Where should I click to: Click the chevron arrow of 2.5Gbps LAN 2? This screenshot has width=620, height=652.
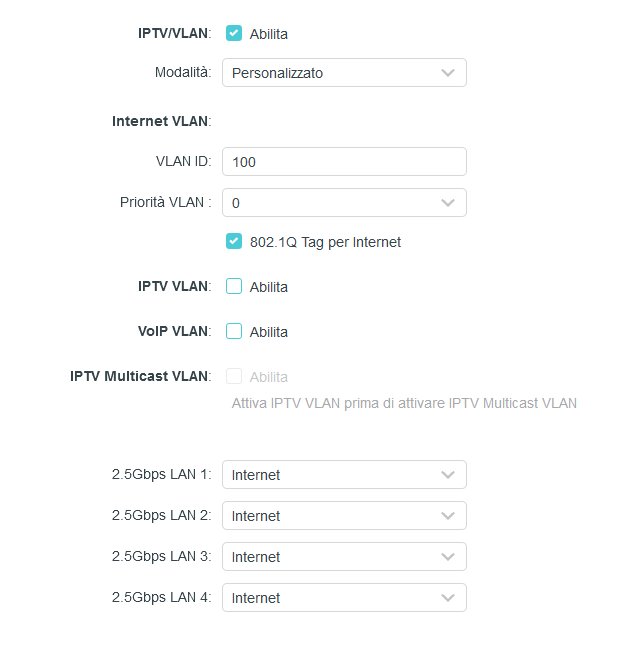coord(448,516)
